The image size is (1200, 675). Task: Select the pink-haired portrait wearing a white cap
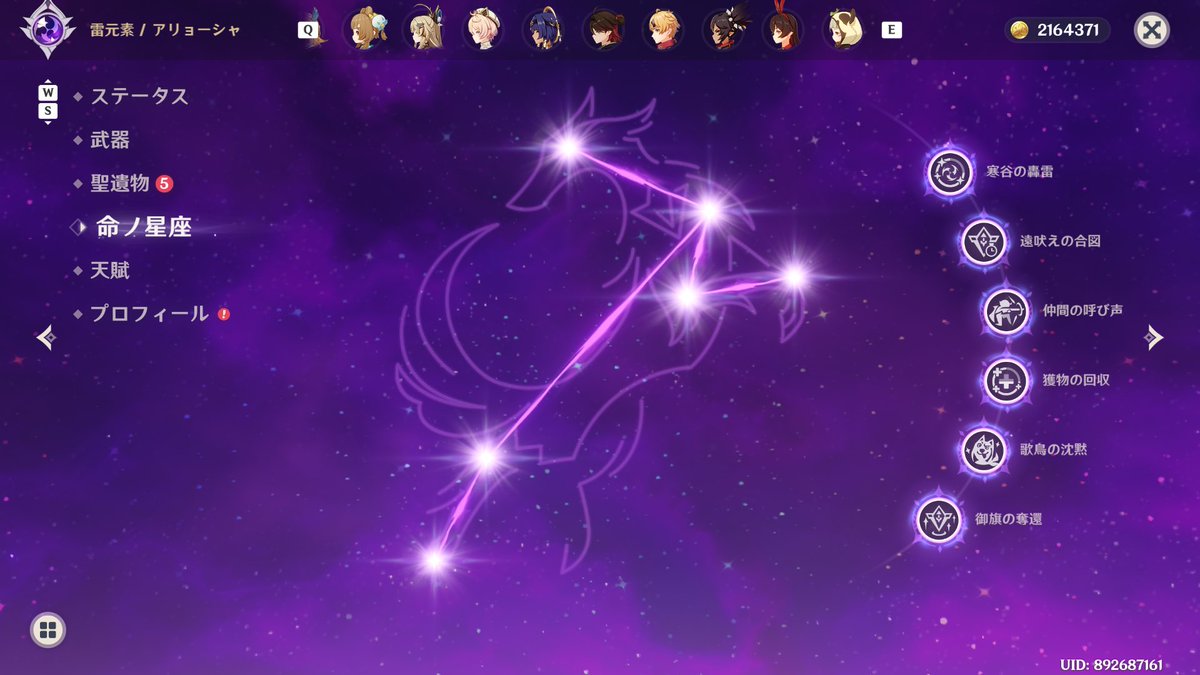(x=484, y=30)
